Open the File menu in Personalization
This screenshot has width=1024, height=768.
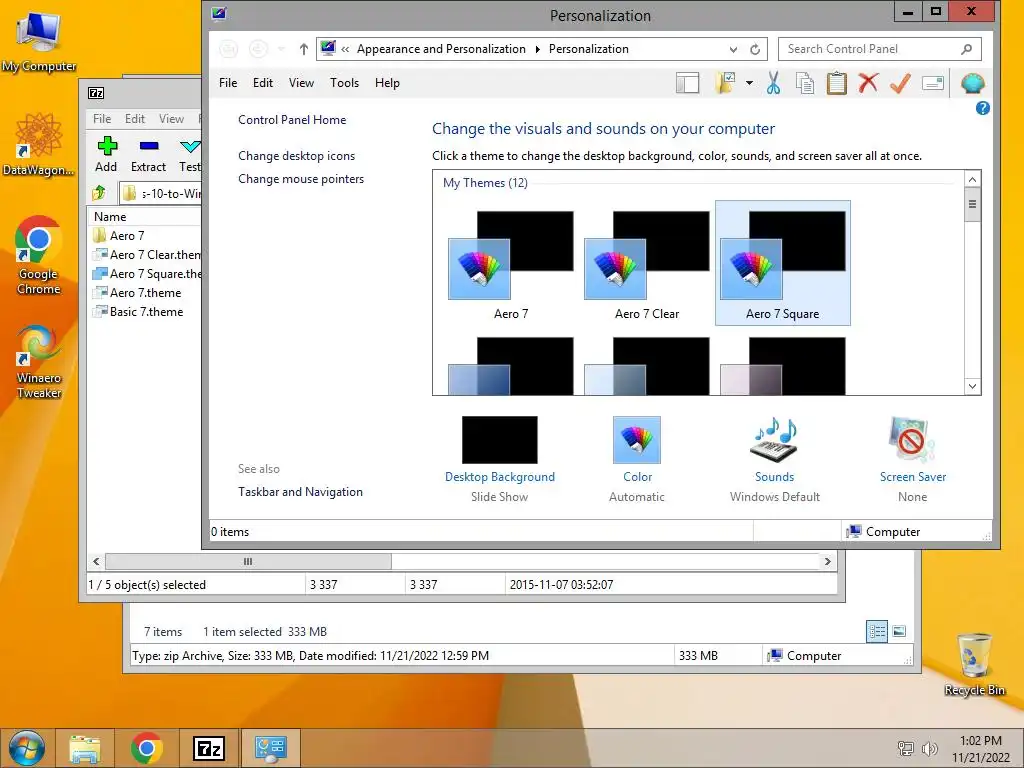pyautogui.click(x=228, y=83)
